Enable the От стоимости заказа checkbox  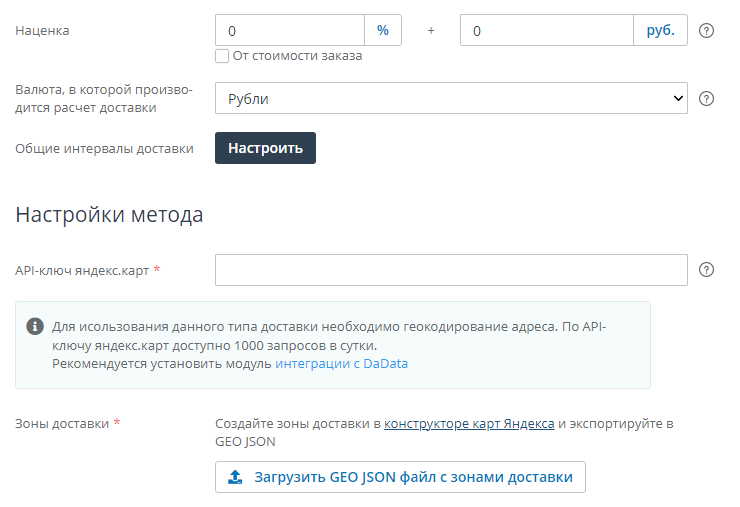click(x=222, y=56)
